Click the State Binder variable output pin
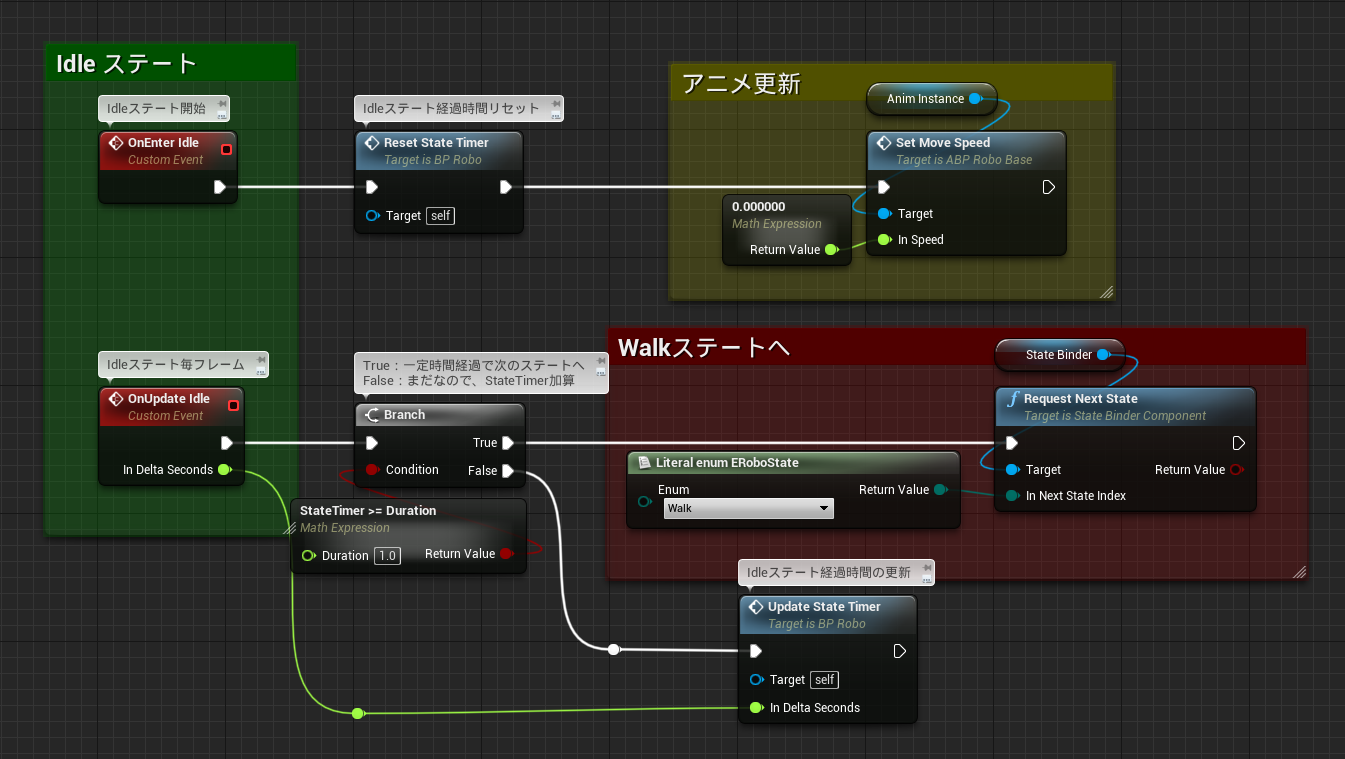Screen dimensions: 1345x759 pos(1103,355)
